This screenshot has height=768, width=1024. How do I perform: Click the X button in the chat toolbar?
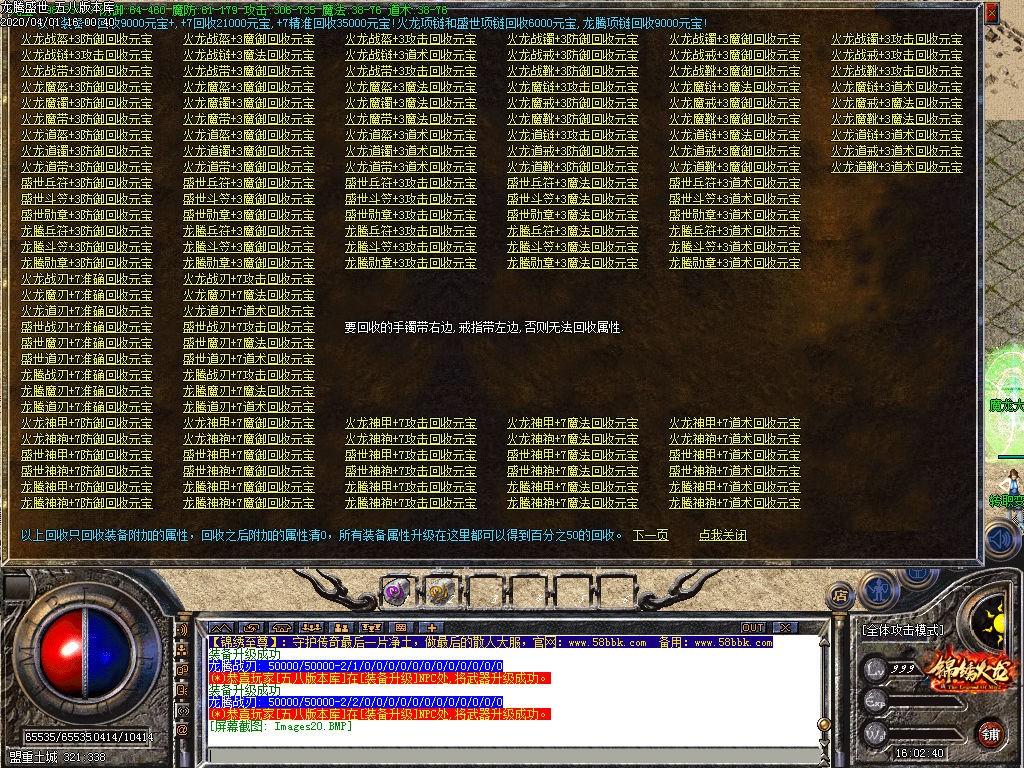786,628
